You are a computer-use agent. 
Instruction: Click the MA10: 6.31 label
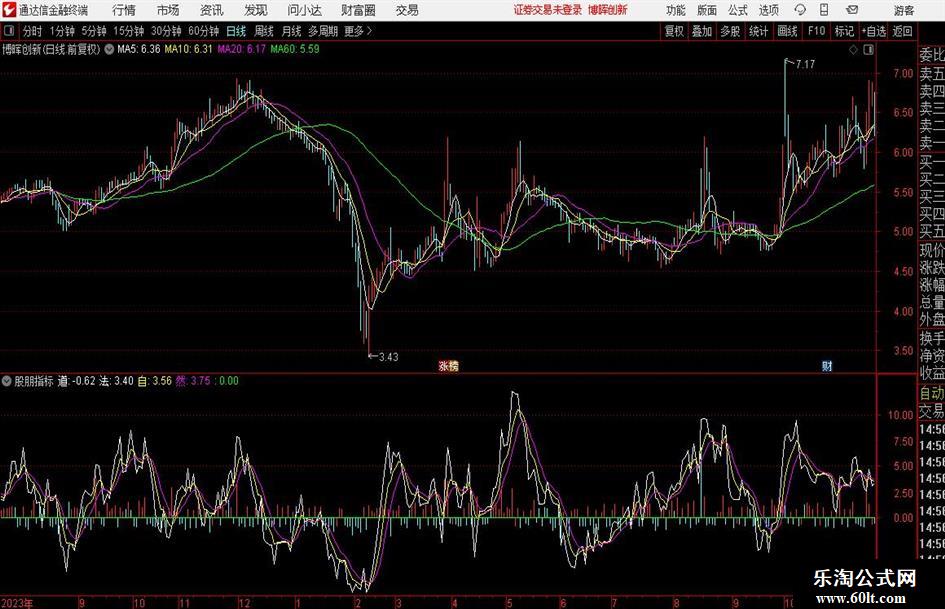click(189, 49)
